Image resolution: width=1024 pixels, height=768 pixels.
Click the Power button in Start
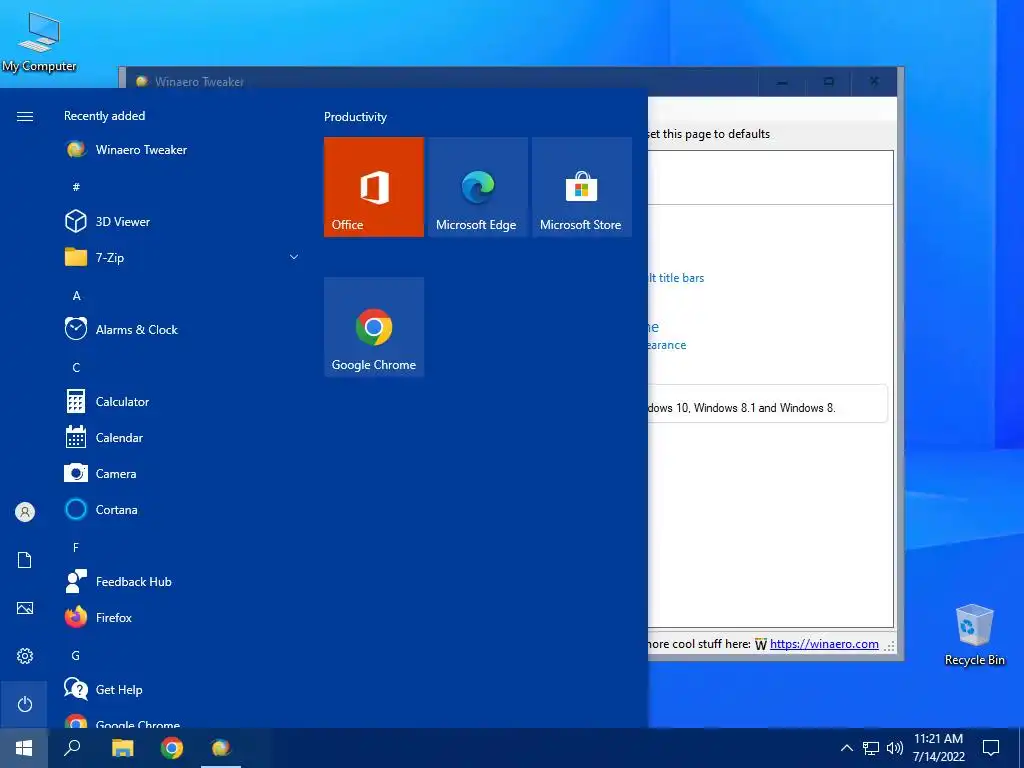25,704
